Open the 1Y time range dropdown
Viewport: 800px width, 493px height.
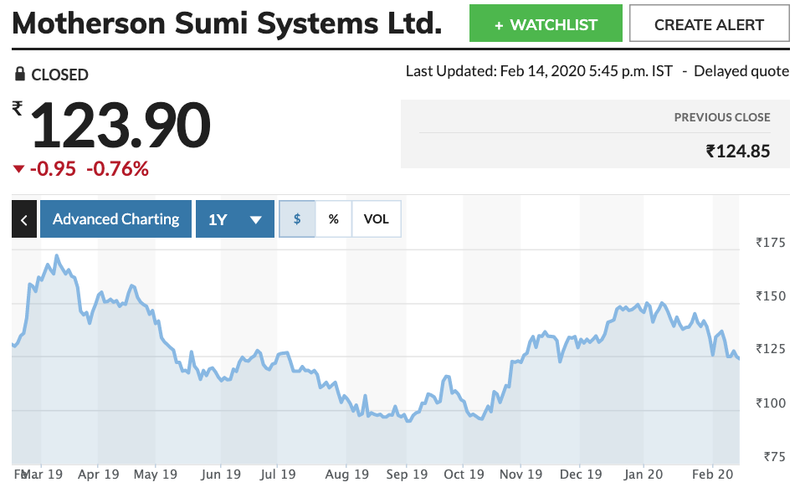(235, 219)
